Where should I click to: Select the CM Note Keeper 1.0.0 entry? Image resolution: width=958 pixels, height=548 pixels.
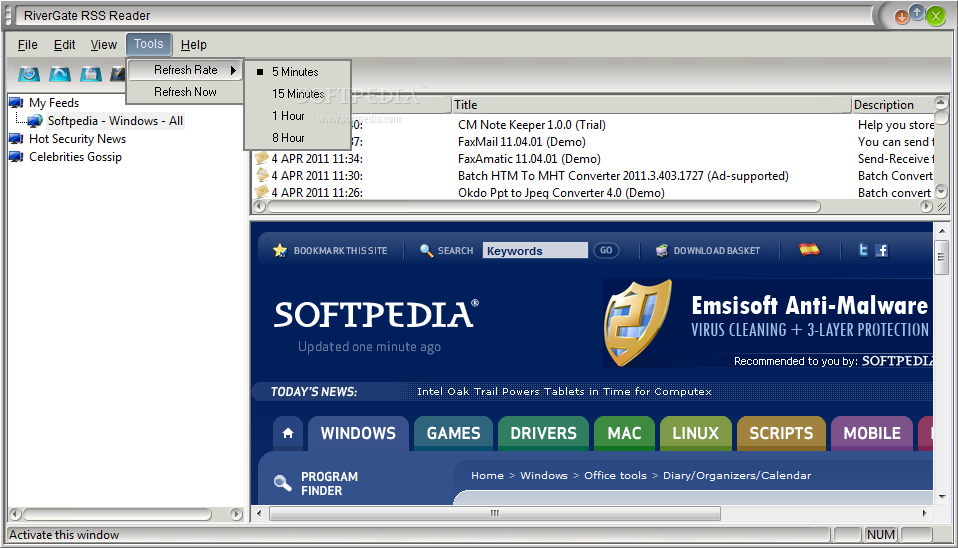(x=532, y=125)
